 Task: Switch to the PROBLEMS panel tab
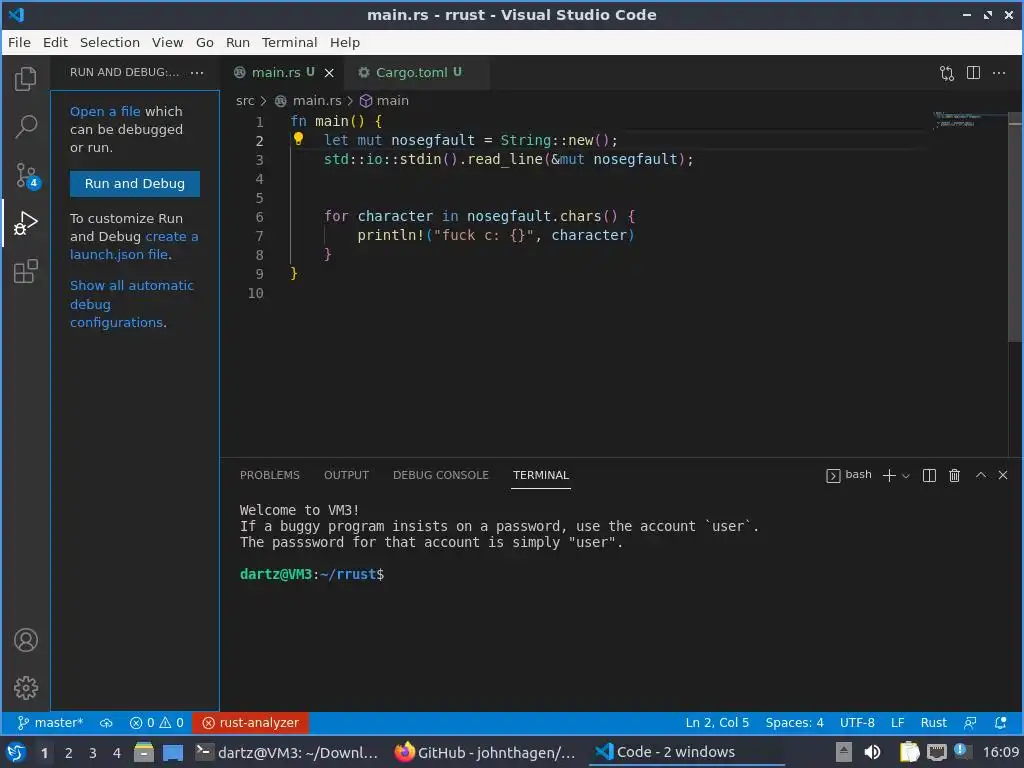269,475
